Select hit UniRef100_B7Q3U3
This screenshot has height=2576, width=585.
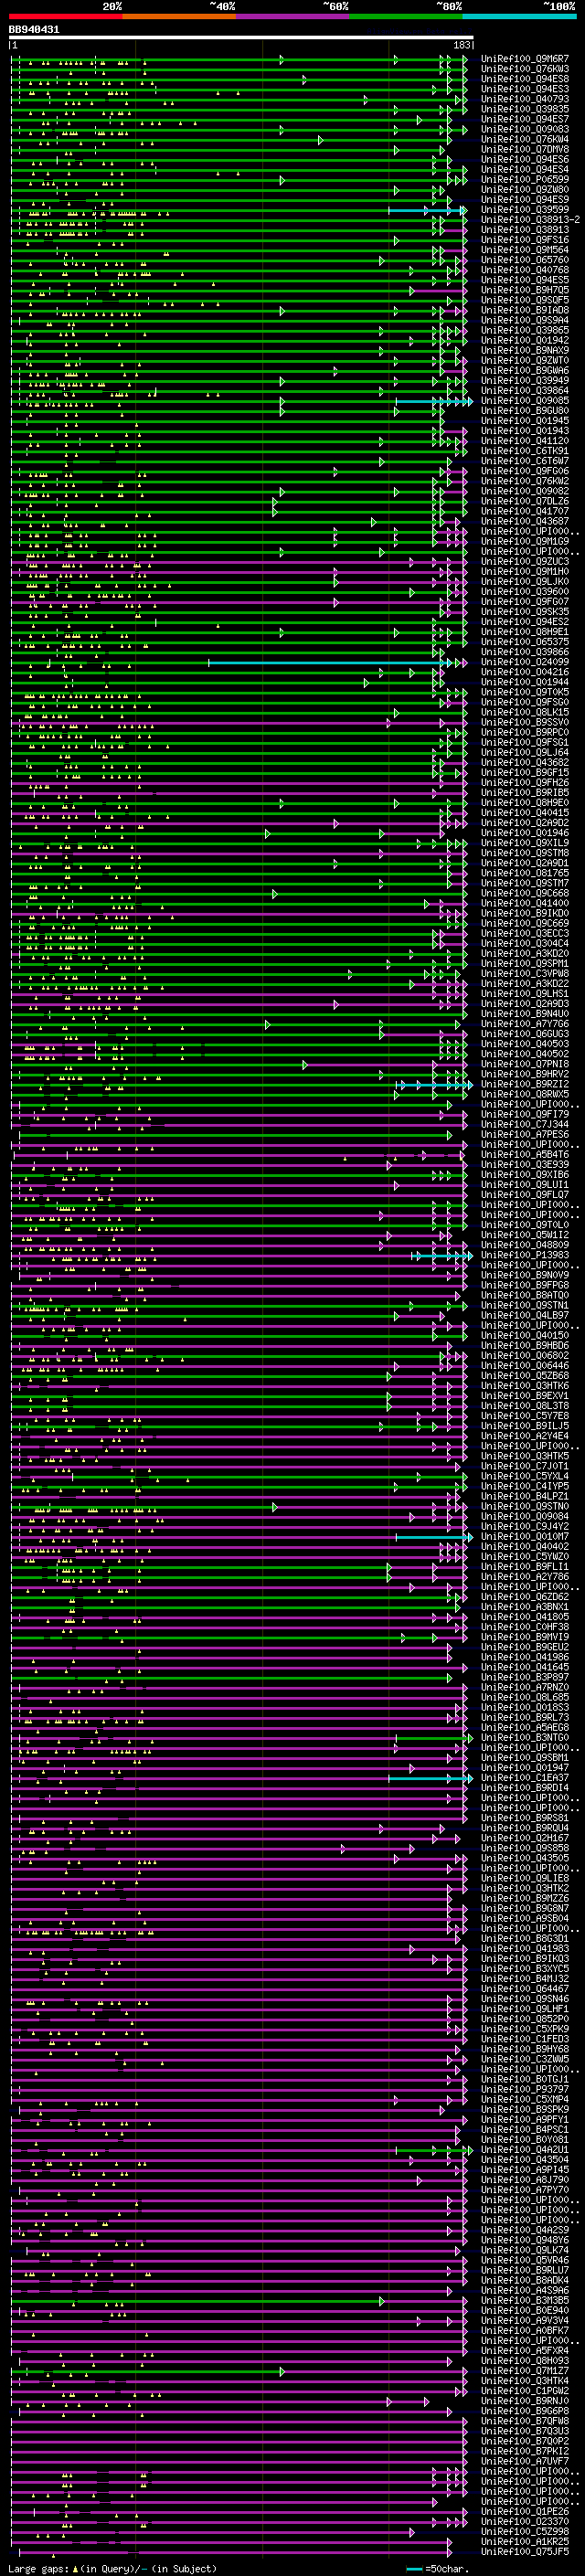525,2430
